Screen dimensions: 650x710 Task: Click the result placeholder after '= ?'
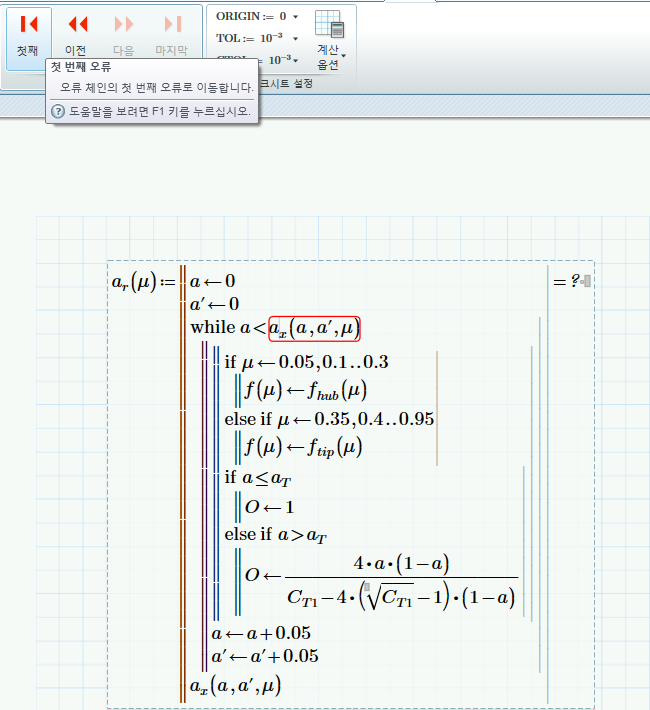click(587, 281)
